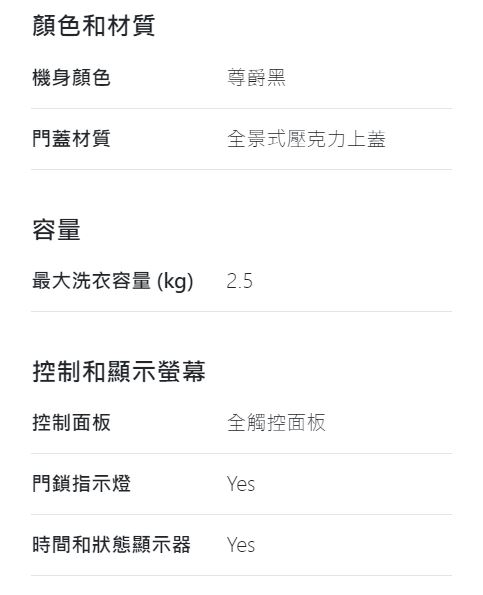Click the 容量 section heading

[56, 230]
